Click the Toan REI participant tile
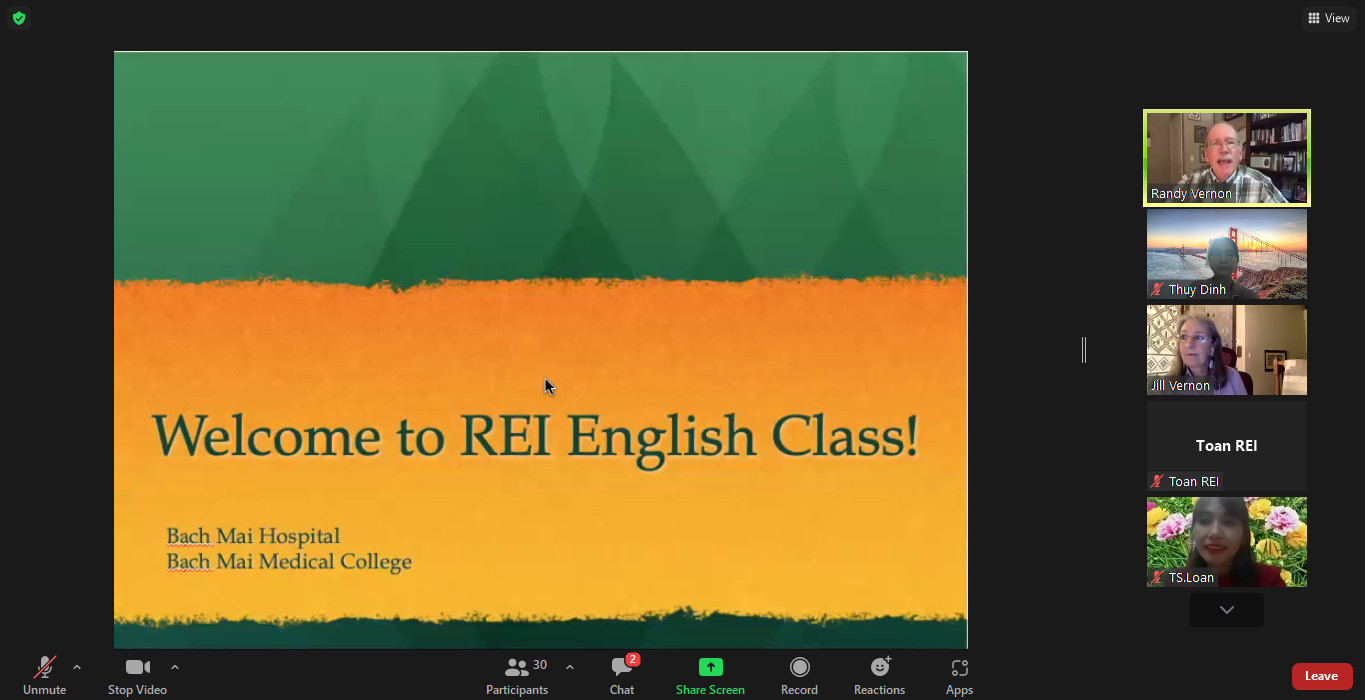The height and width of the screenshot is (700, 1365). click(1226, 446)
